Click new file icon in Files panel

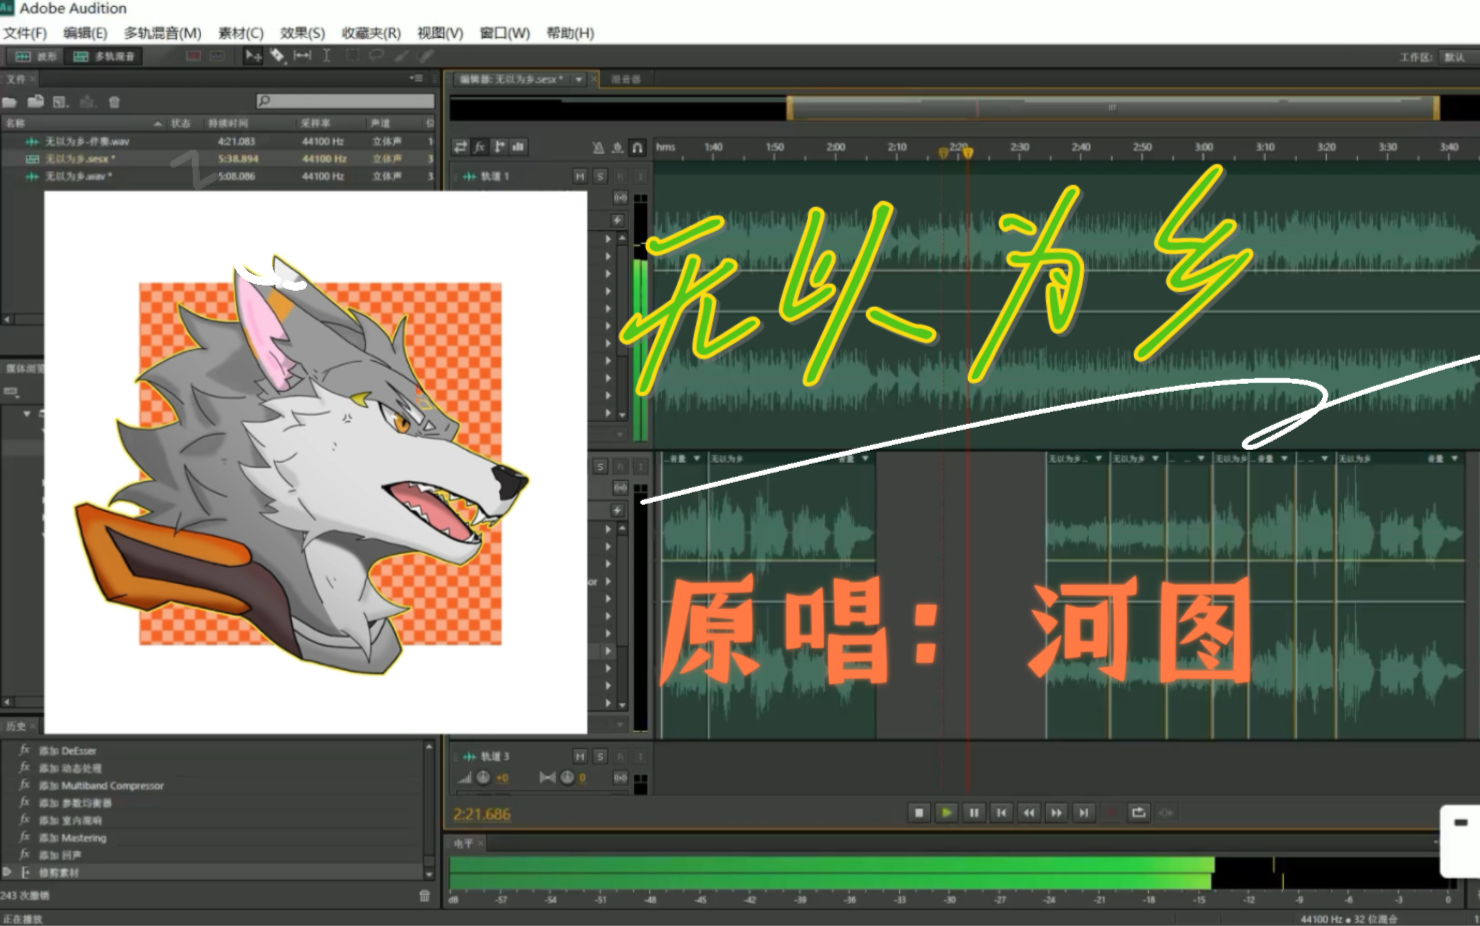click(61, 102)
